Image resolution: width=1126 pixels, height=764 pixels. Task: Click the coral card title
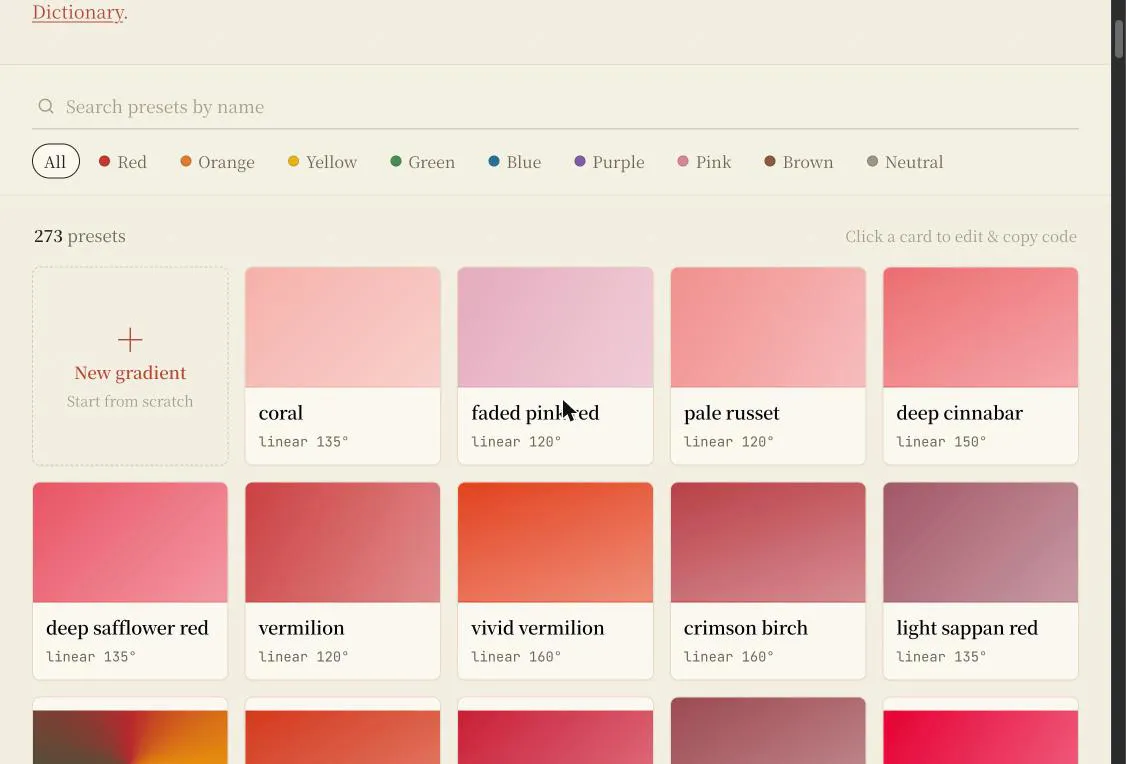coord(281,413)
